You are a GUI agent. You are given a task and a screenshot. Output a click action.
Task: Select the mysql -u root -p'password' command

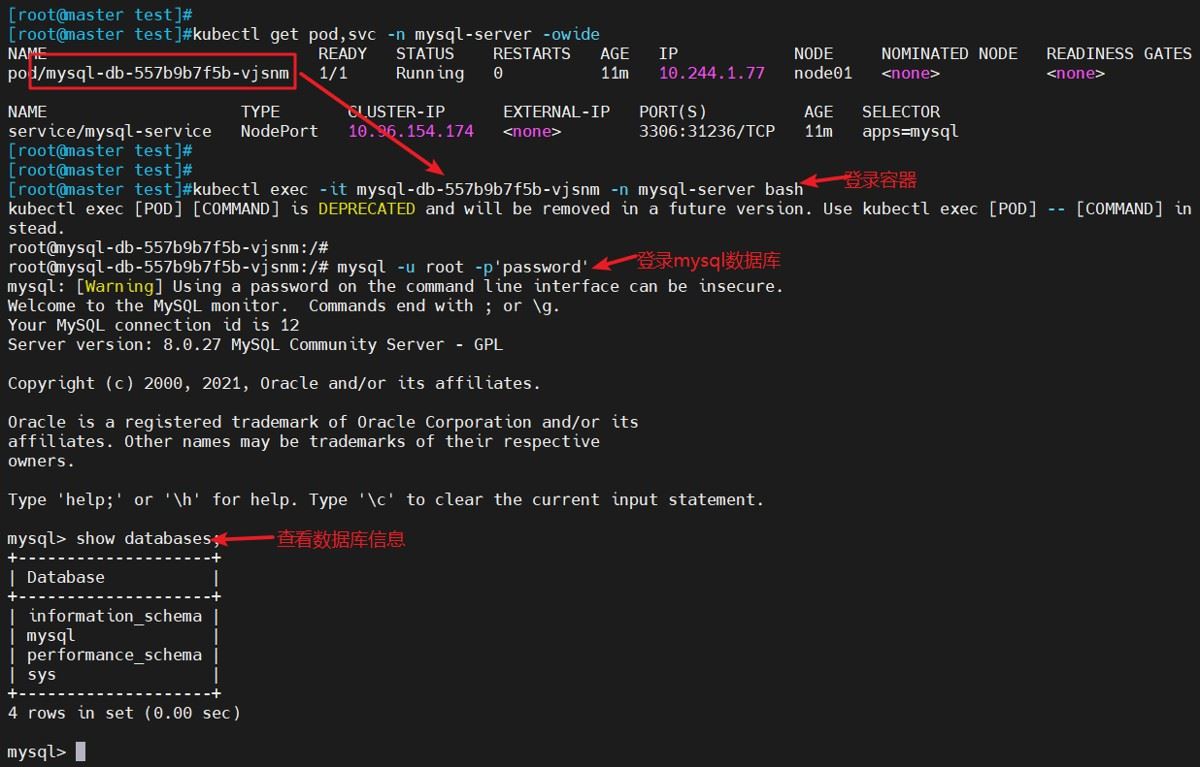pos(463,267)
